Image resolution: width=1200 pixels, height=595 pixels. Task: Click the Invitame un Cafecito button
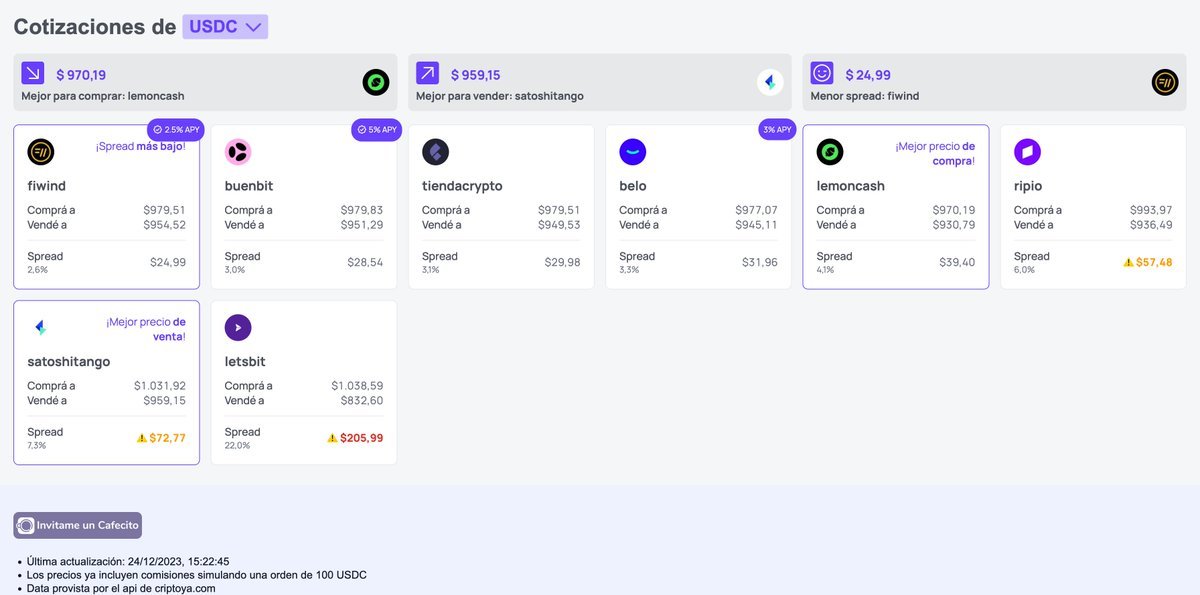click(x=77, y=525)
